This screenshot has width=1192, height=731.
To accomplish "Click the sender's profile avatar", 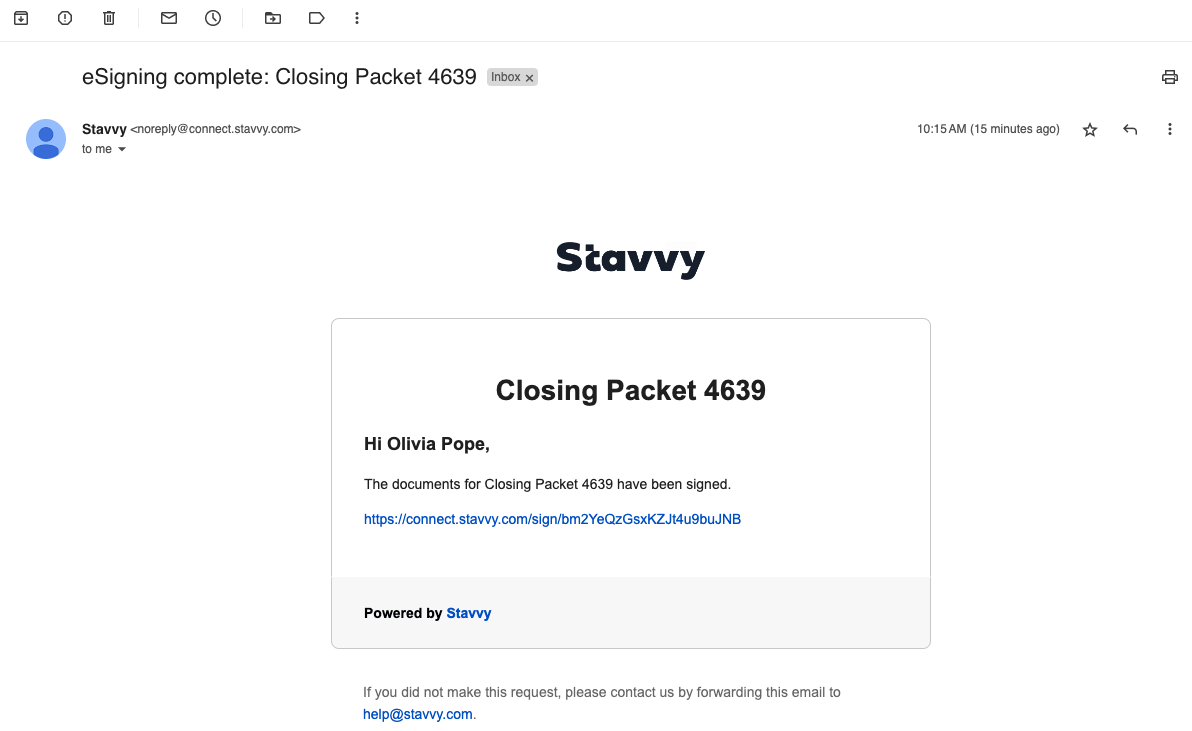I will [46, 139].
